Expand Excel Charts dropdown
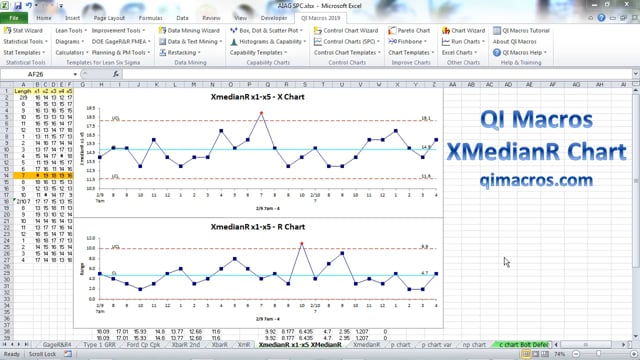The image size is (640, 360). [459, 53]
